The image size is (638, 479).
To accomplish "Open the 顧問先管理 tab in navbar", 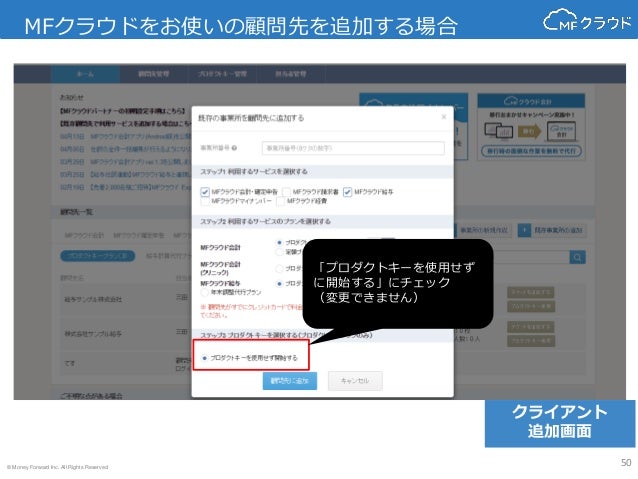I will [153, 74].
